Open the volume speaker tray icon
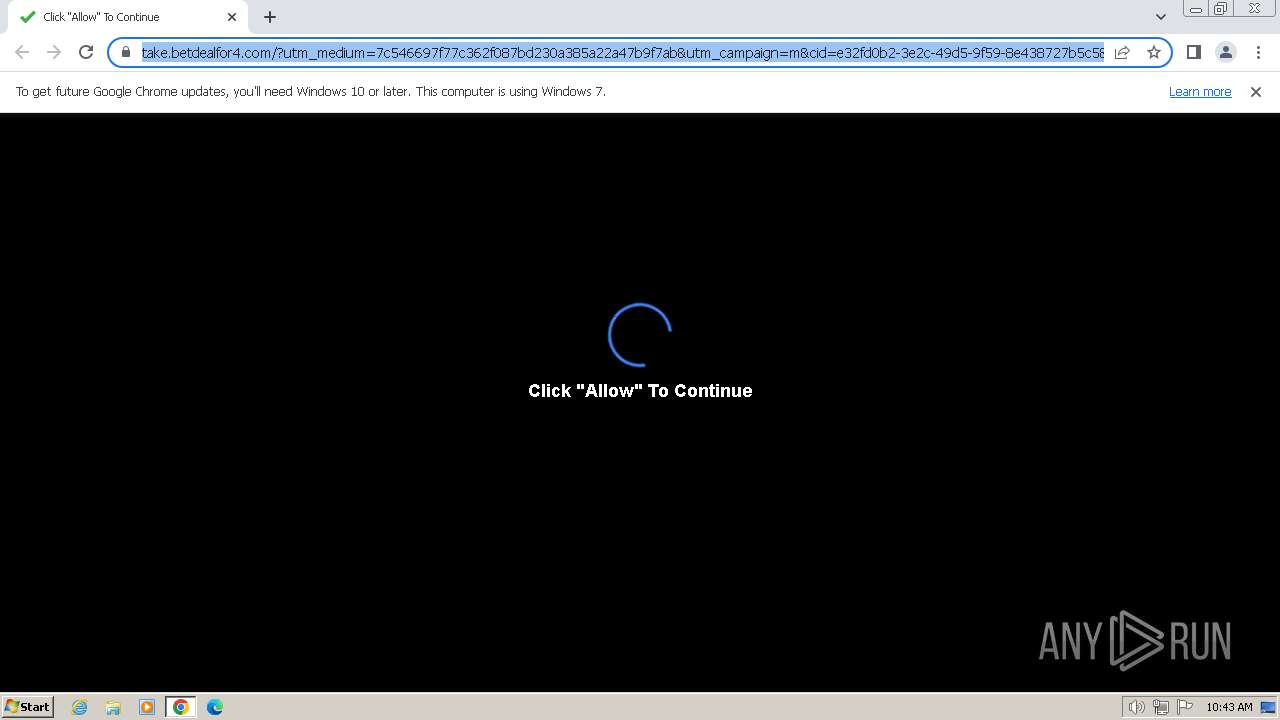Image resolution: width=1280 pixels, height=720 pixels. (x=1137, y=707)
